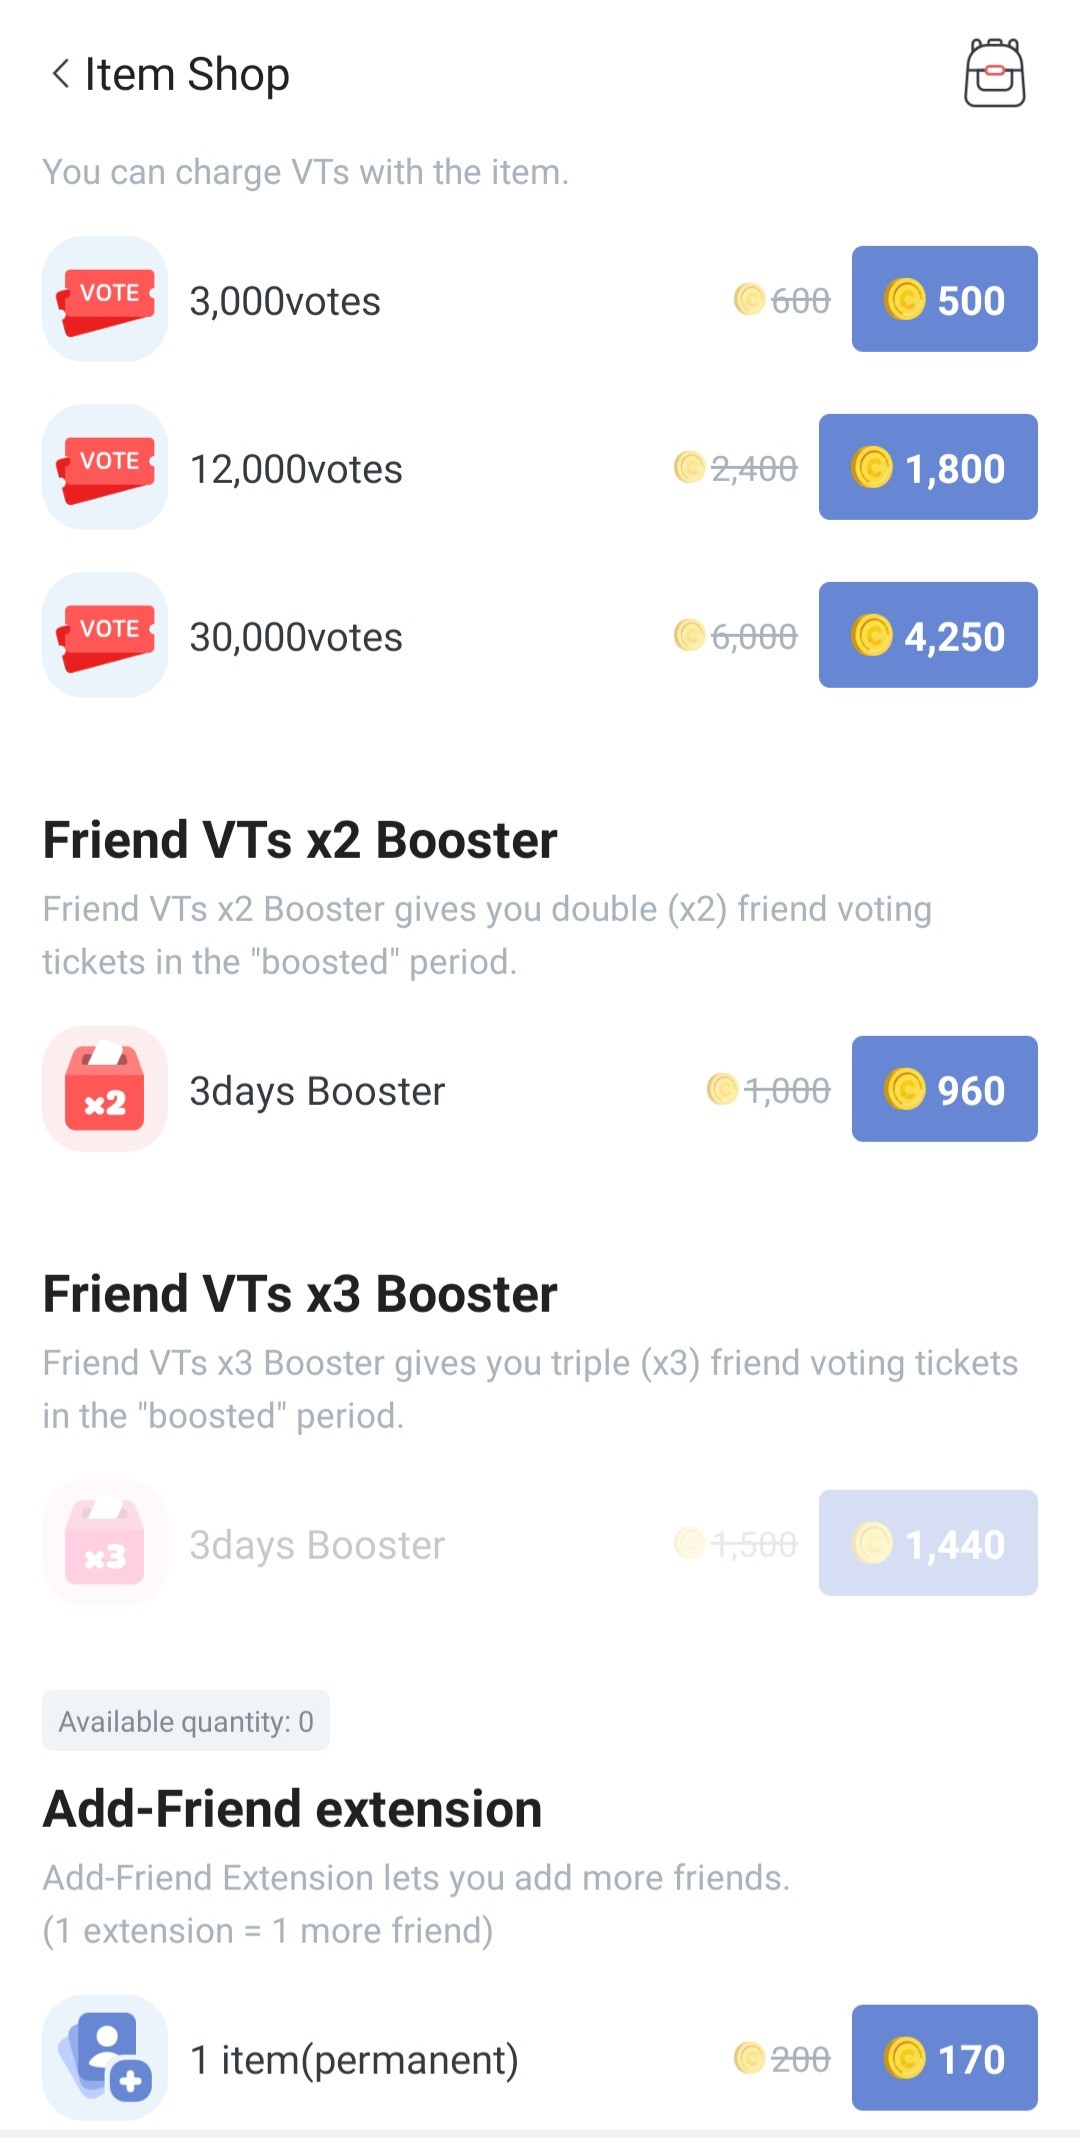This screenshot has width=1080, height=2138.
Task: Tap the 12,000votes ticket icon
Action: pyautogui.click(x=105, y=467)
